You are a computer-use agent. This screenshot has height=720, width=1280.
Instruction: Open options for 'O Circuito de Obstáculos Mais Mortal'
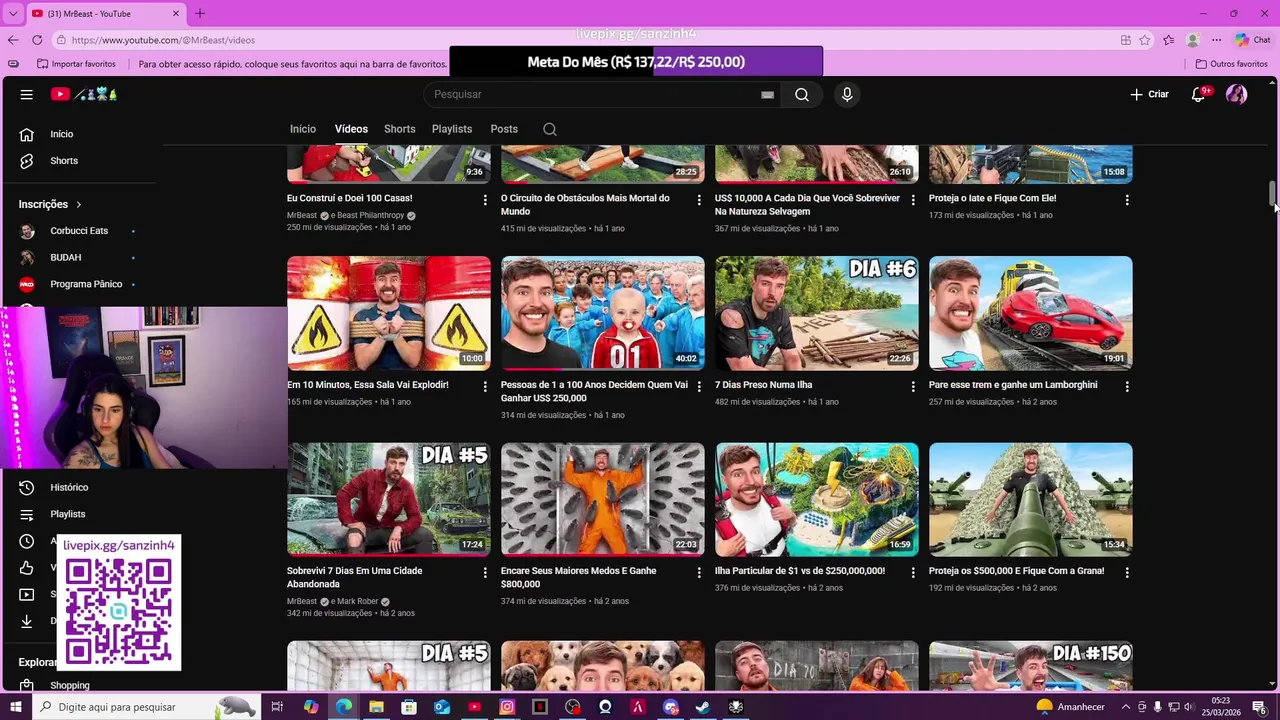[x=699, y=200]
